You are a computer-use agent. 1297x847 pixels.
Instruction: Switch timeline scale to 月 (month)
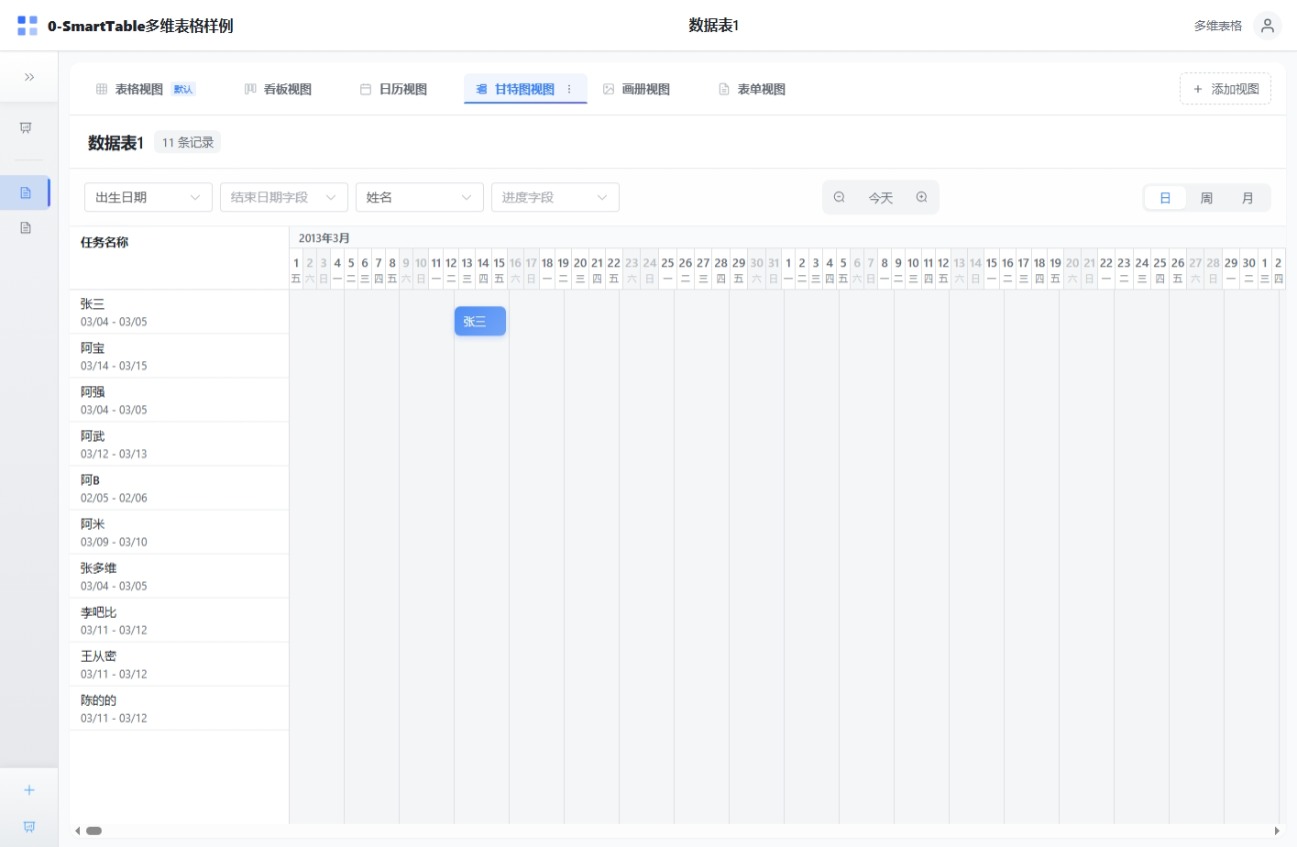click(x=1247, y=198)
